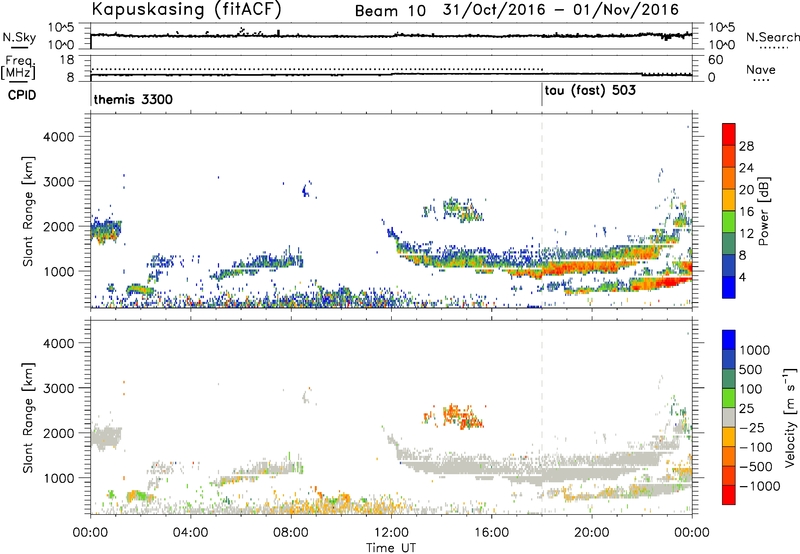The image size is (800, 554).
Task: Click the blue bottom of the Power colorbar
Action: [729, 287]
